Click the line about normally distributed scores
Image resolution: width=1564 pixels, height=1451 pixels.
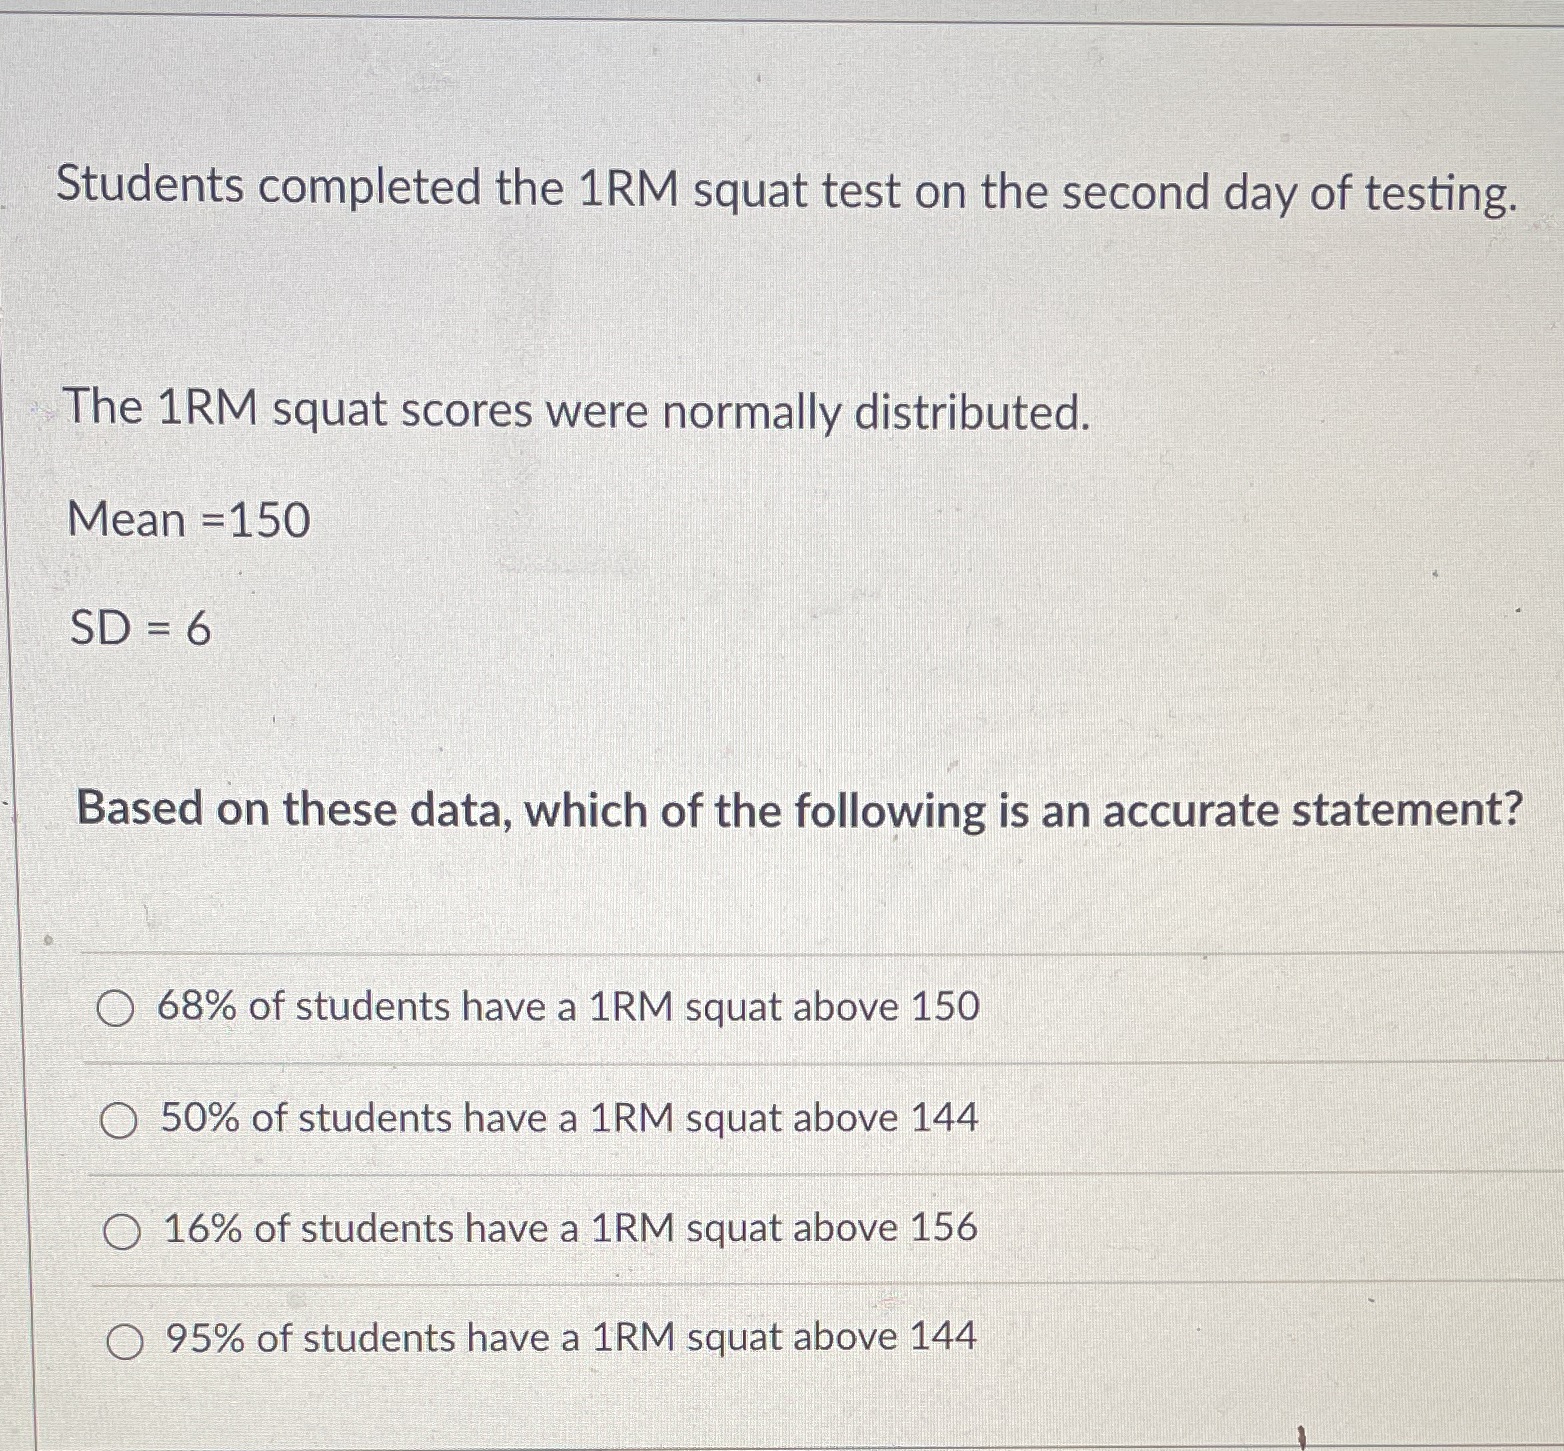point(575,411)
